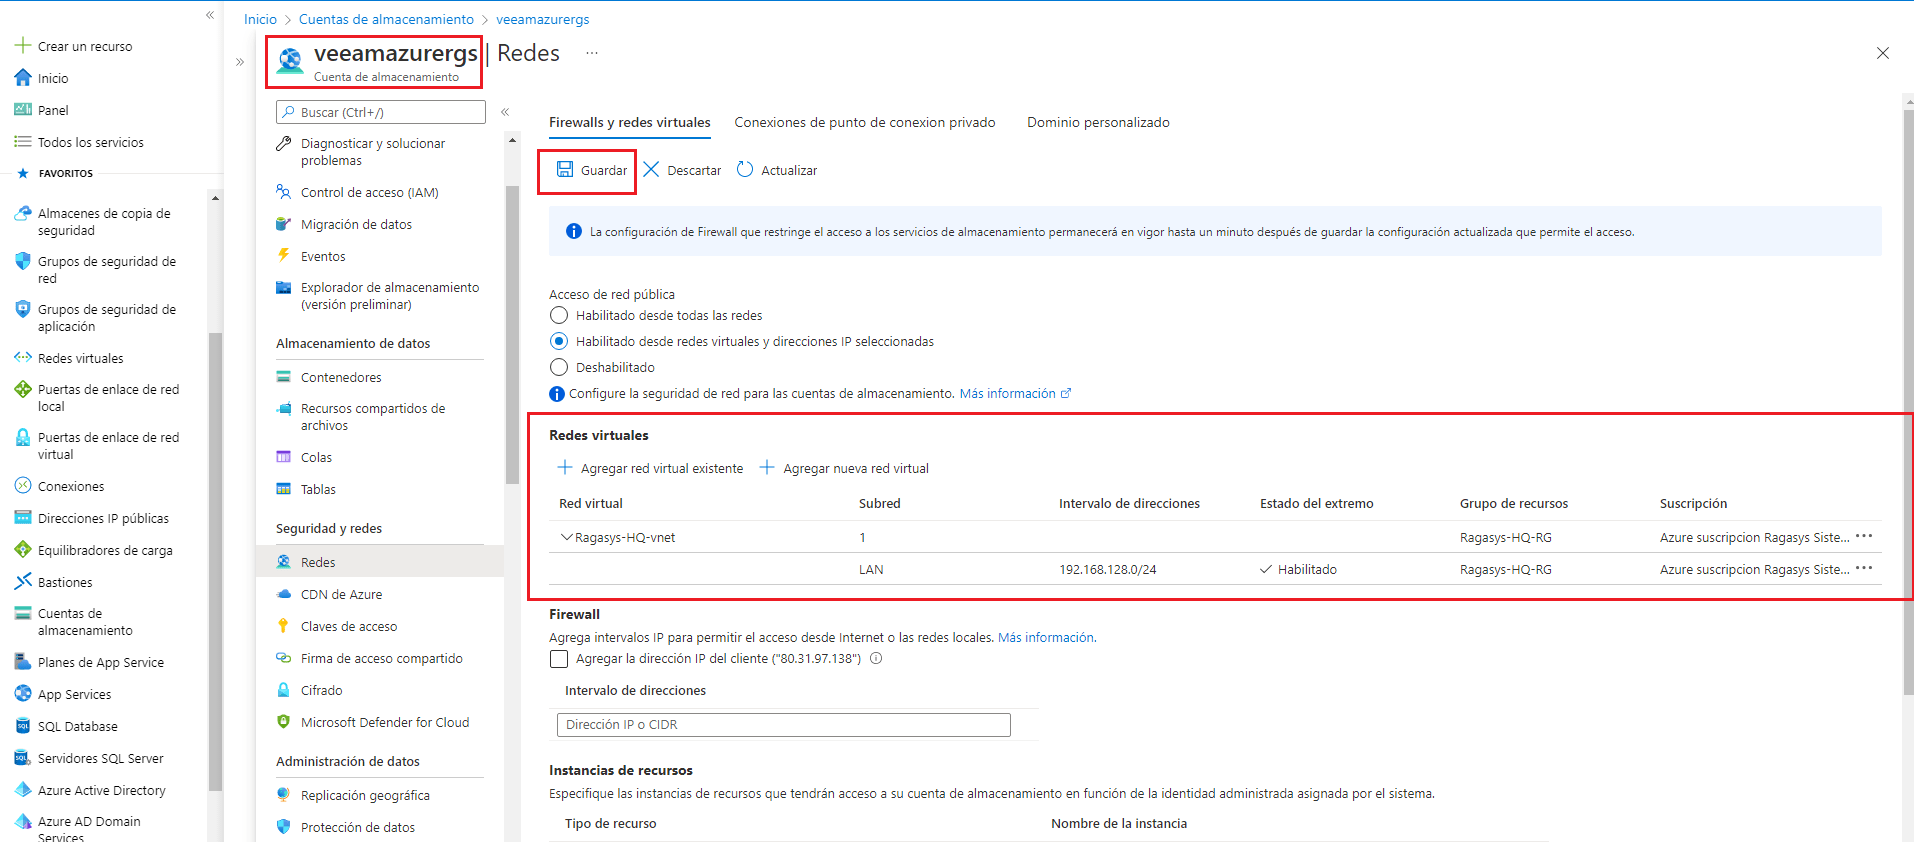The image size is (1914, 842).
Task: Open Todos los servicios list icon
Action: [x=22, y=141]
